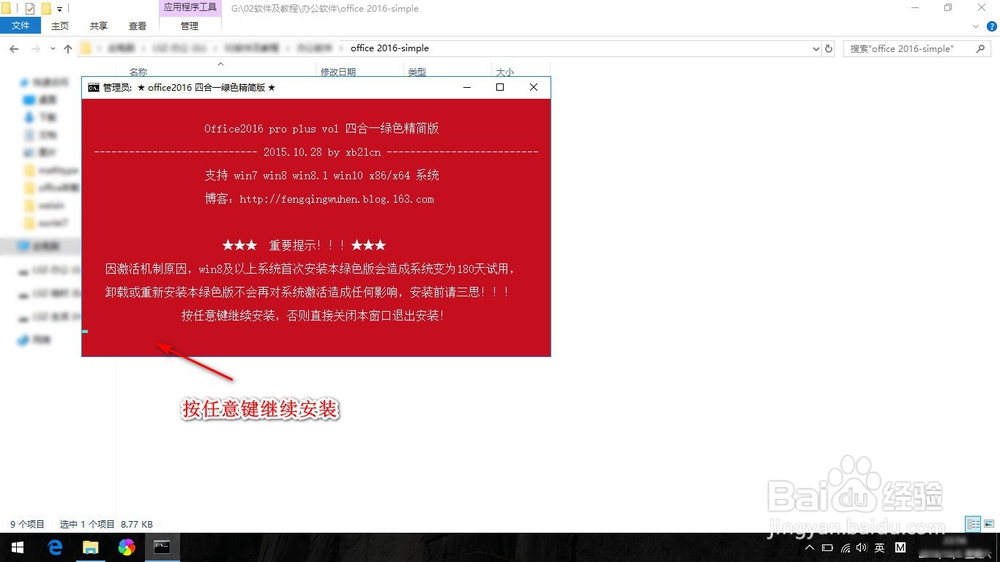The height and width of the screenshot is (562, 1000).
Task: Open the 管理 ribbon tab
Action: point(189,26)
